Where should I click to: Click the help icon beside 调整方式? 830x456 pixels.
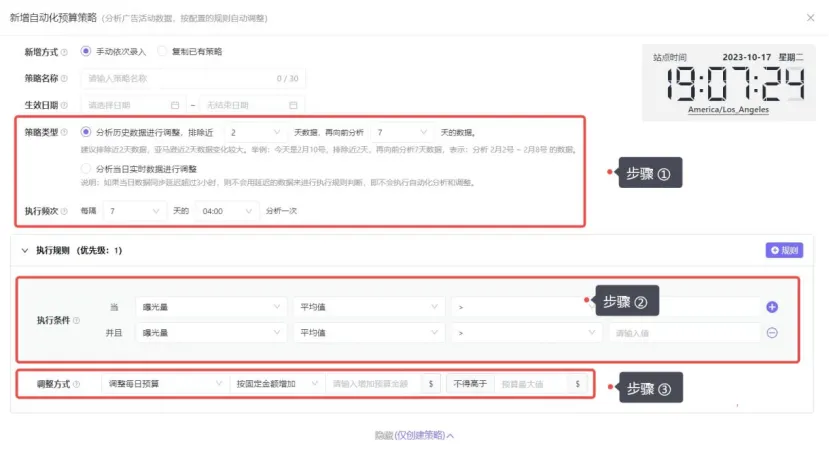coord(76,385)
